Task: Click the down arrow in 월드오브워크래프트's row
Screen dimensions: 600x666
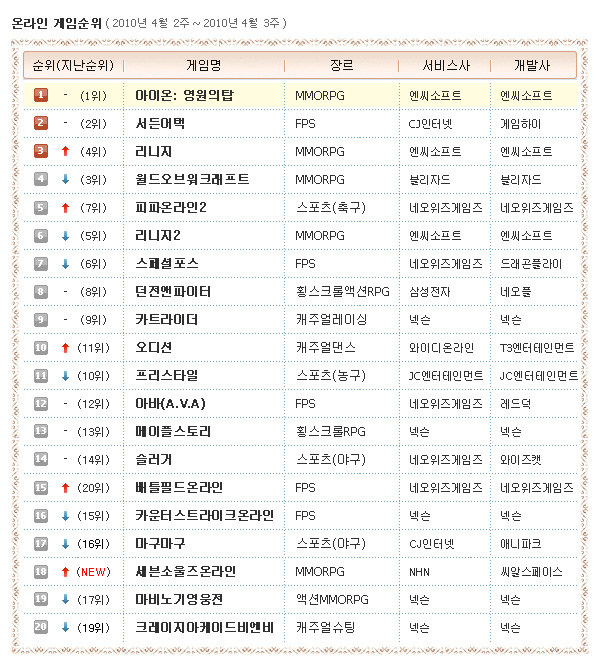Action: (x=65, y=179)
